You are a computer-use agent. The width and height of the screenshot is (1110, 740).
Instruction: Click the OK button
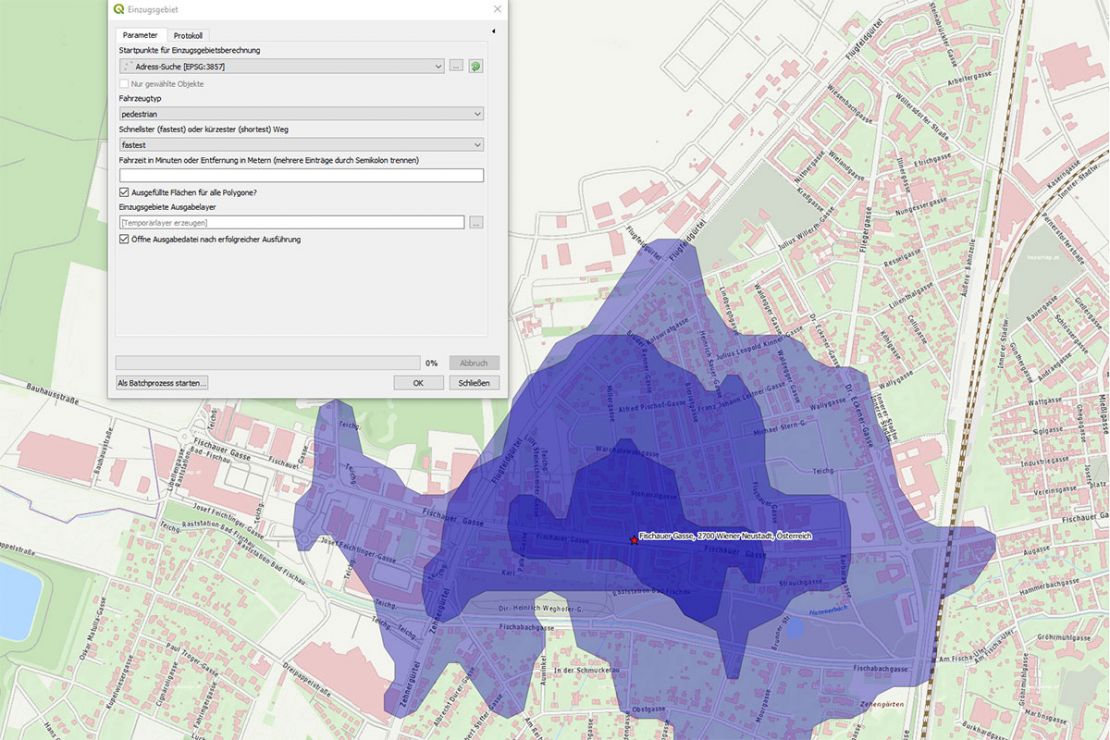click(x=418, y=382)
